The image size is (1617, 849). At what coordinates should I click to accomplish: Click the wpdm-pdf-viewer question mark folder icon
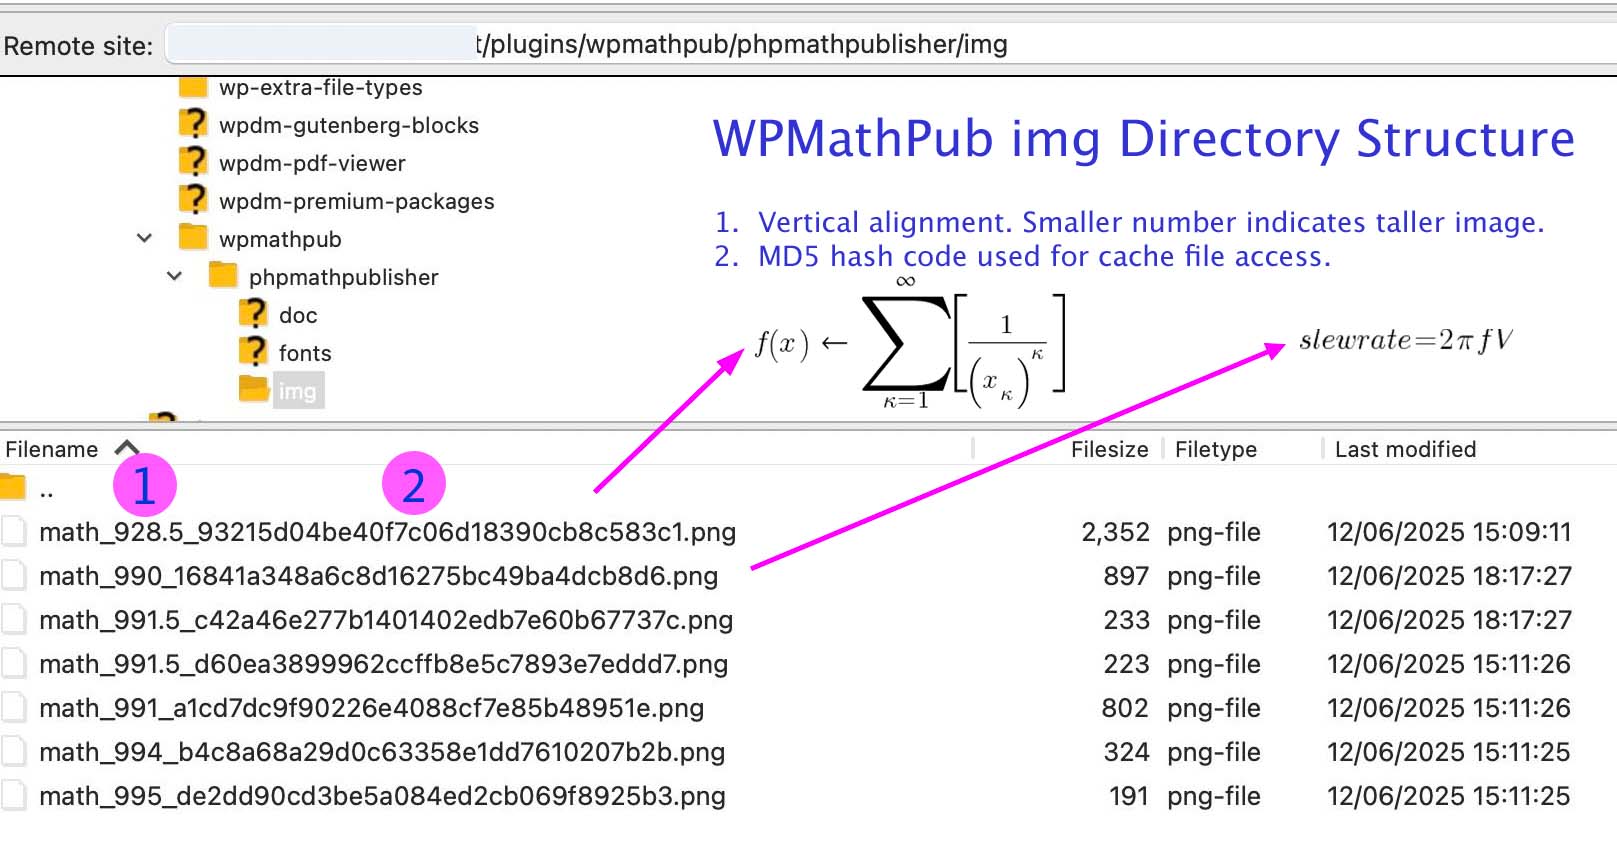[x=192, y=162]
